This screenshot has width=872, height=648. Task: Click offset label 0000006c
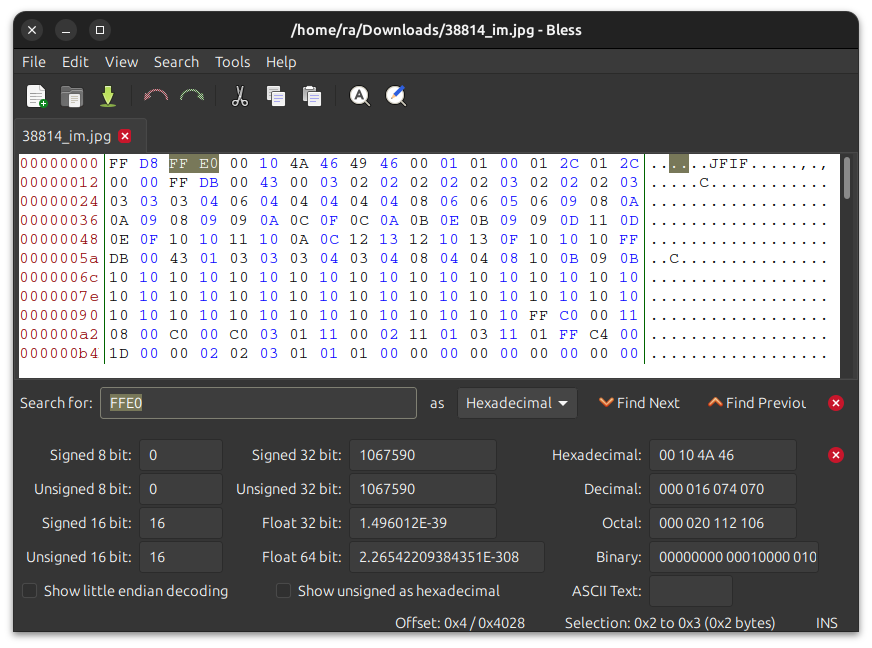(60, 277)
